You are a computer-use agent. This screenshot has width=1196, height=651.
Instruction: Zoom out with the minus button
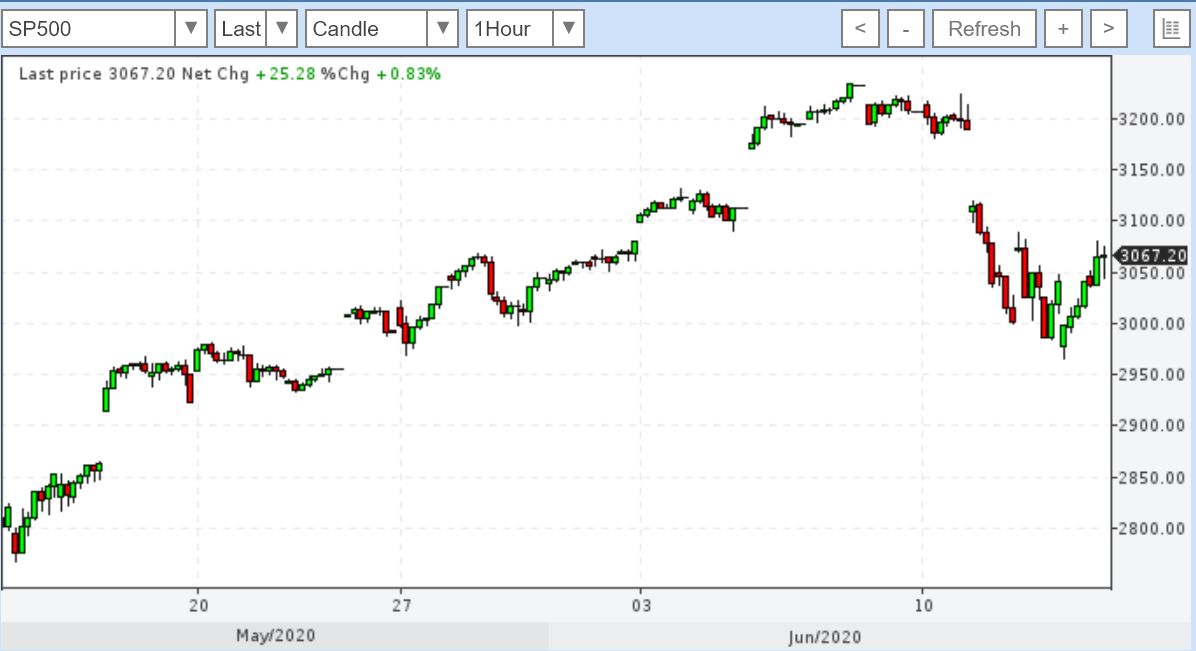coord(906,29)
